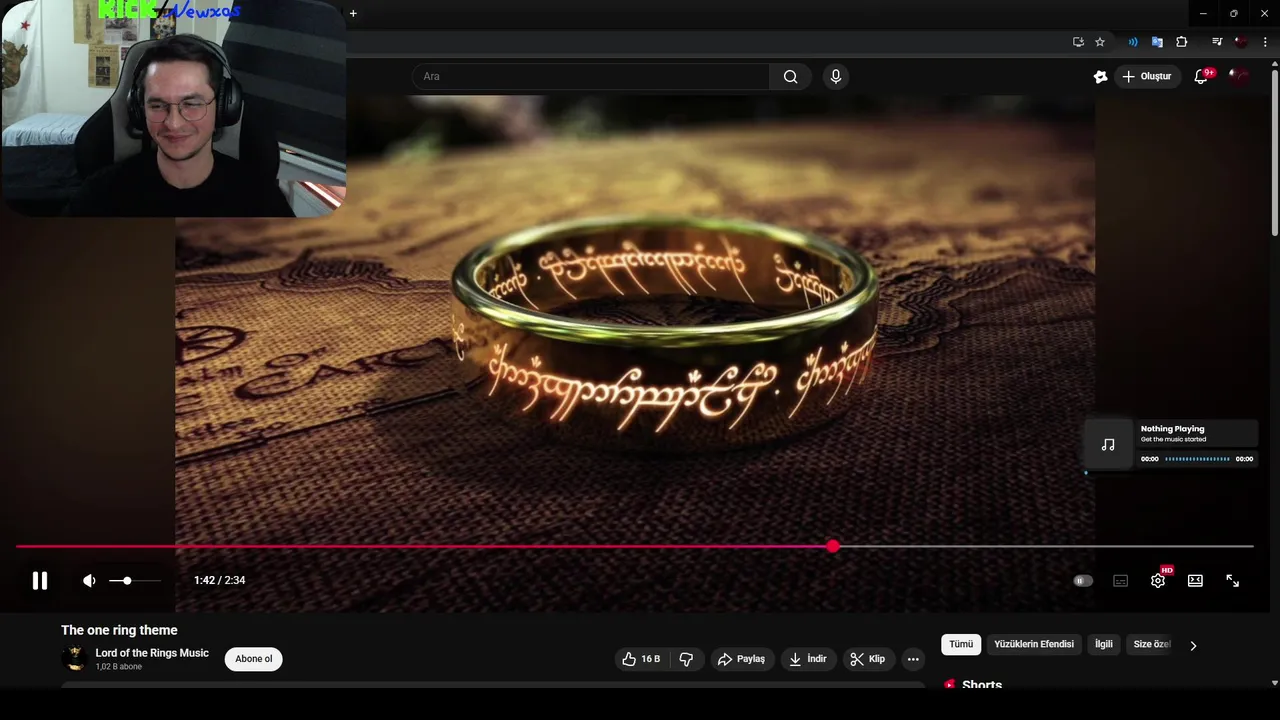1280x720 pixels.
Task: Click the 1:42 / 2:34 time display
Action: point(220,580)
